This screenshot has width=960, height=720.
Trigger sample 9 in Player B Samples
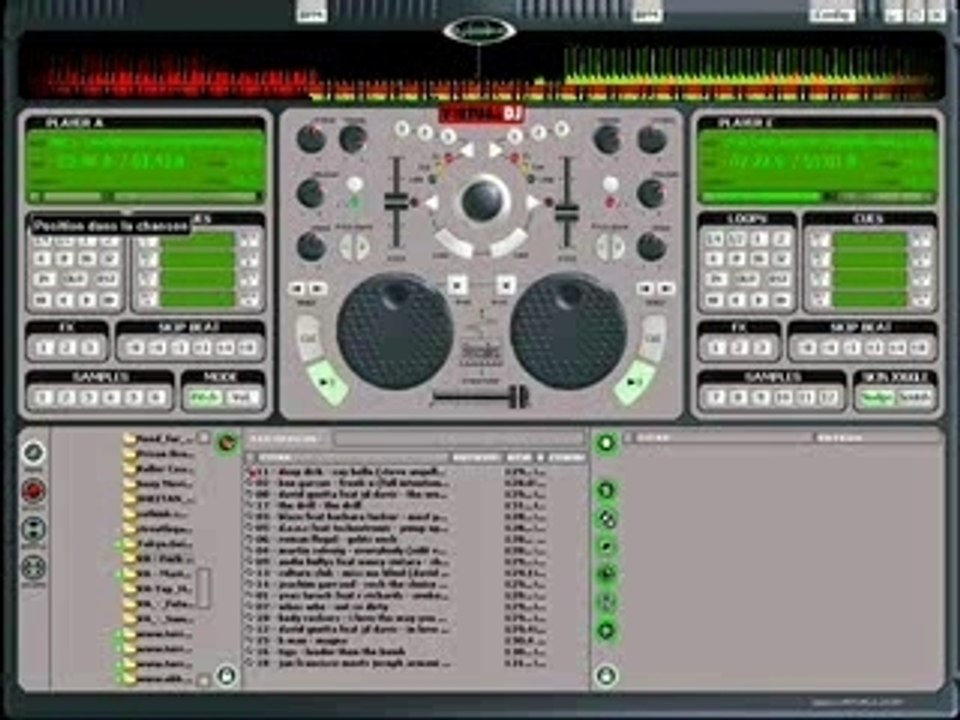click(760, 398)
